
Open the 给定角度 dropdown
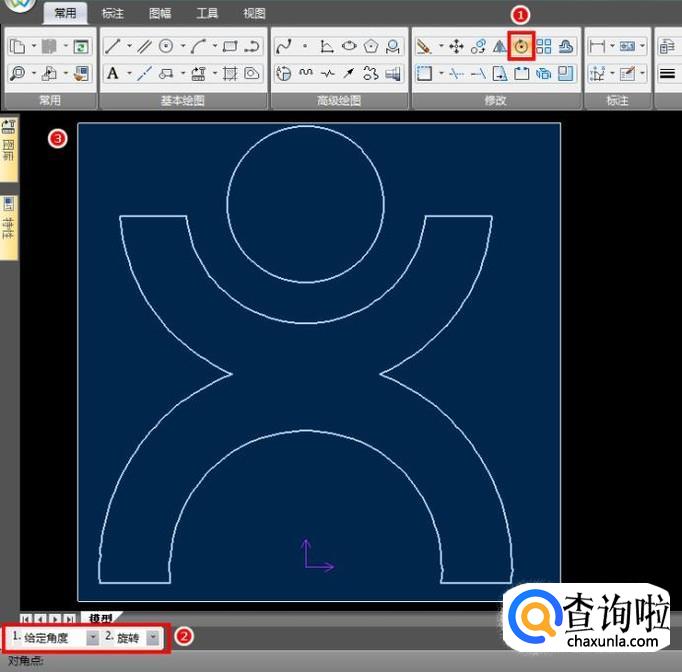tap(92, 637)
